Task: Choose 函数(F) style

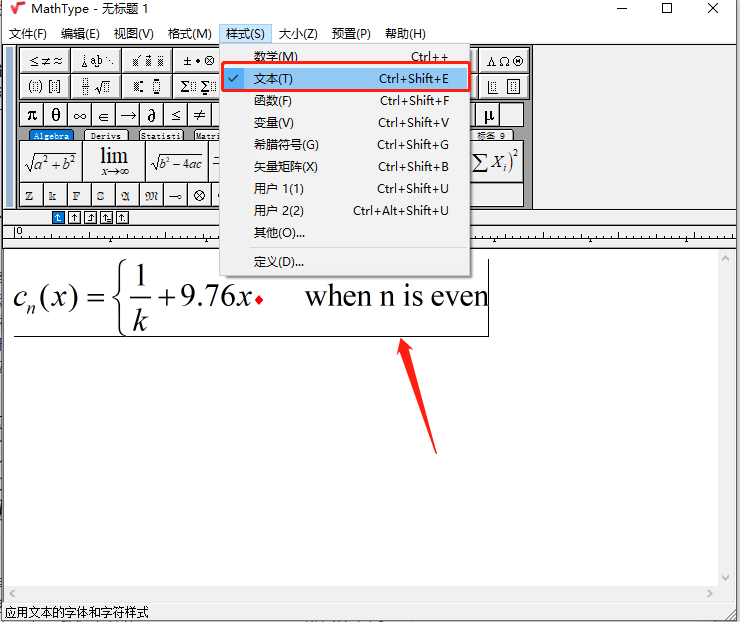Action: 345,101
